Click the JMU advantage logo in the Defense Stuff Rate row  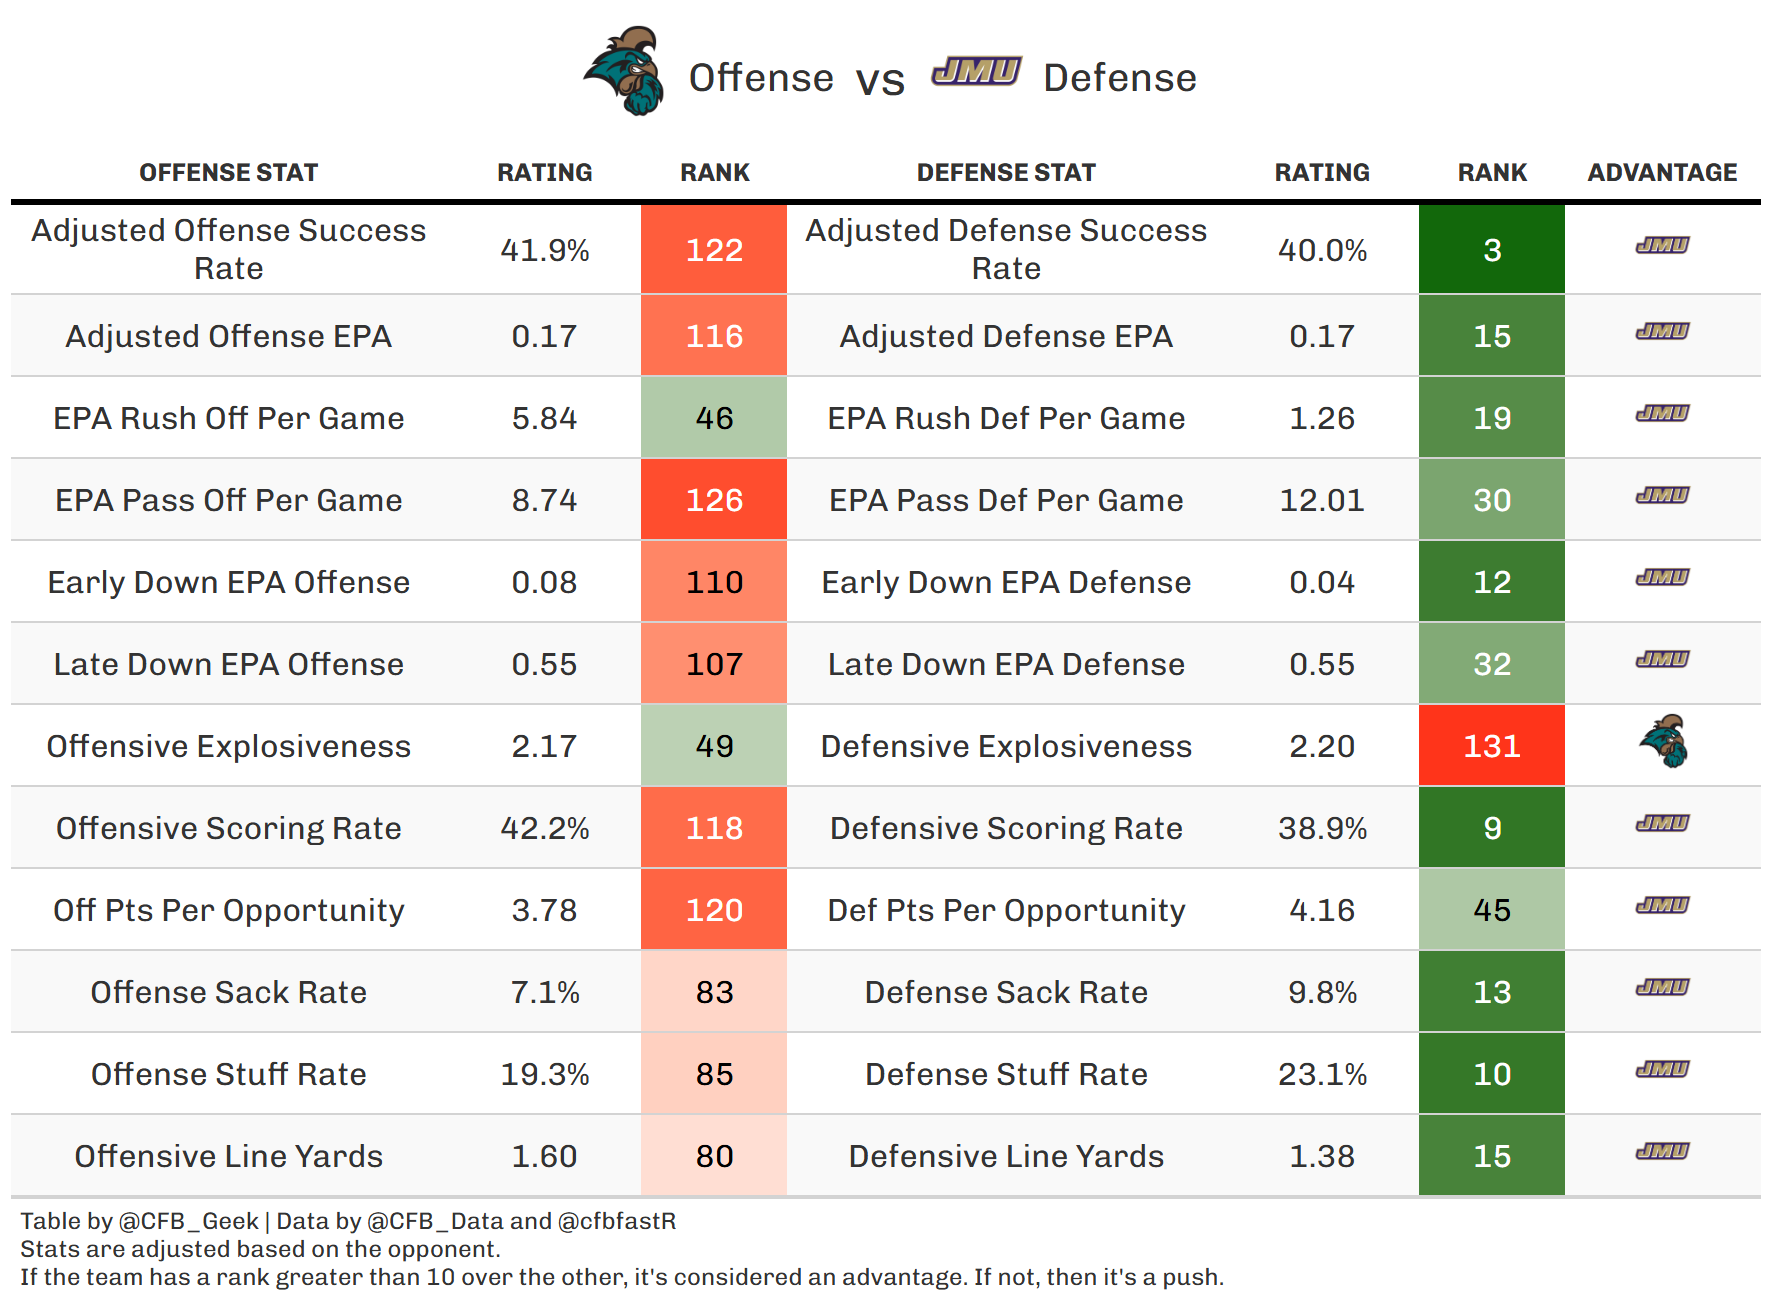coord(1662,1069)
